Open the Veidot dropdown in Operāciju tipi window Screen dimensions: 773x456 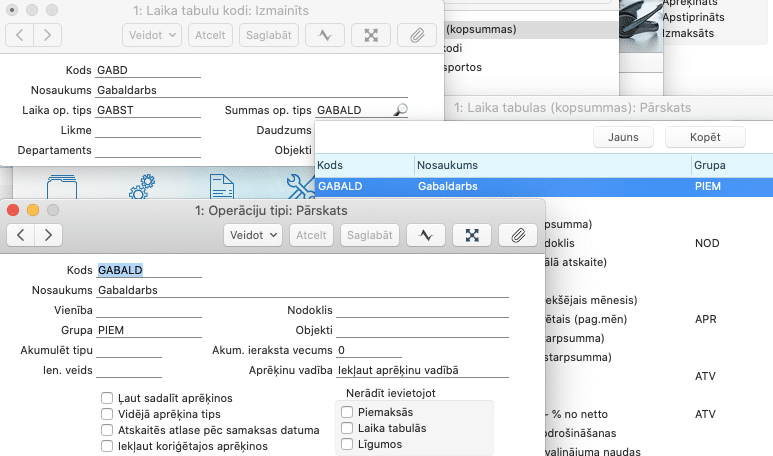point(253,235)
